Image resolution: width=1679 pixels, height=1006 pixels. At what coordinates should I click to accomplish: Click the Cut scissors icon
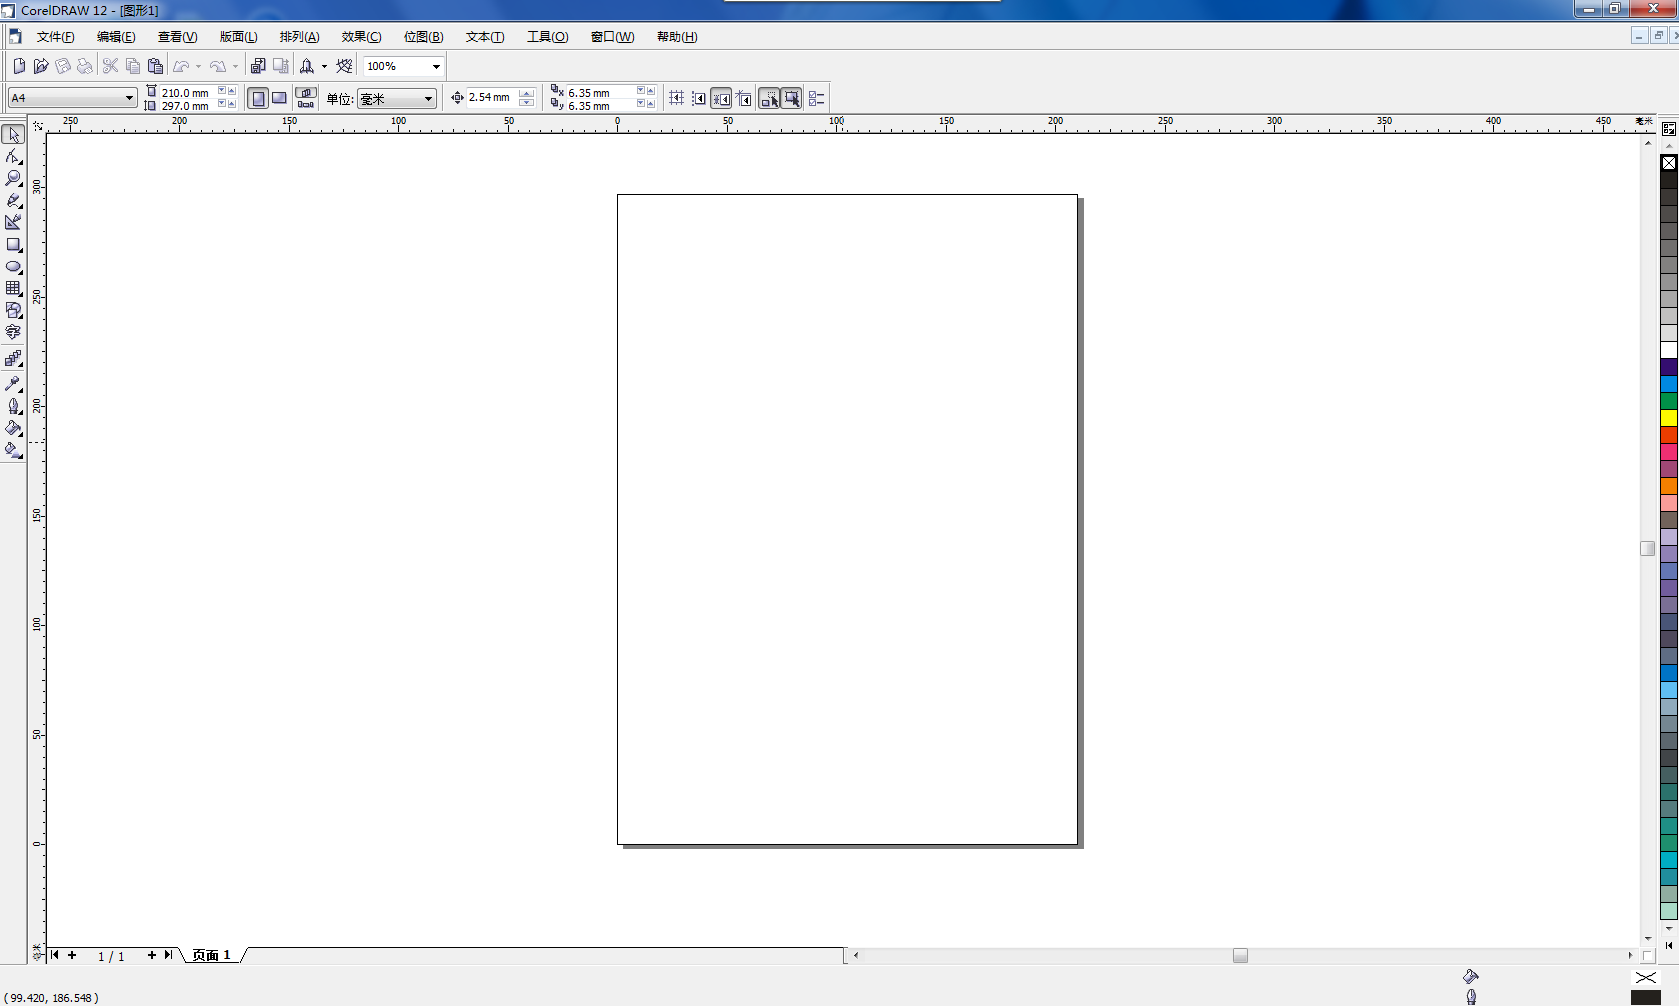click(110, 66)
